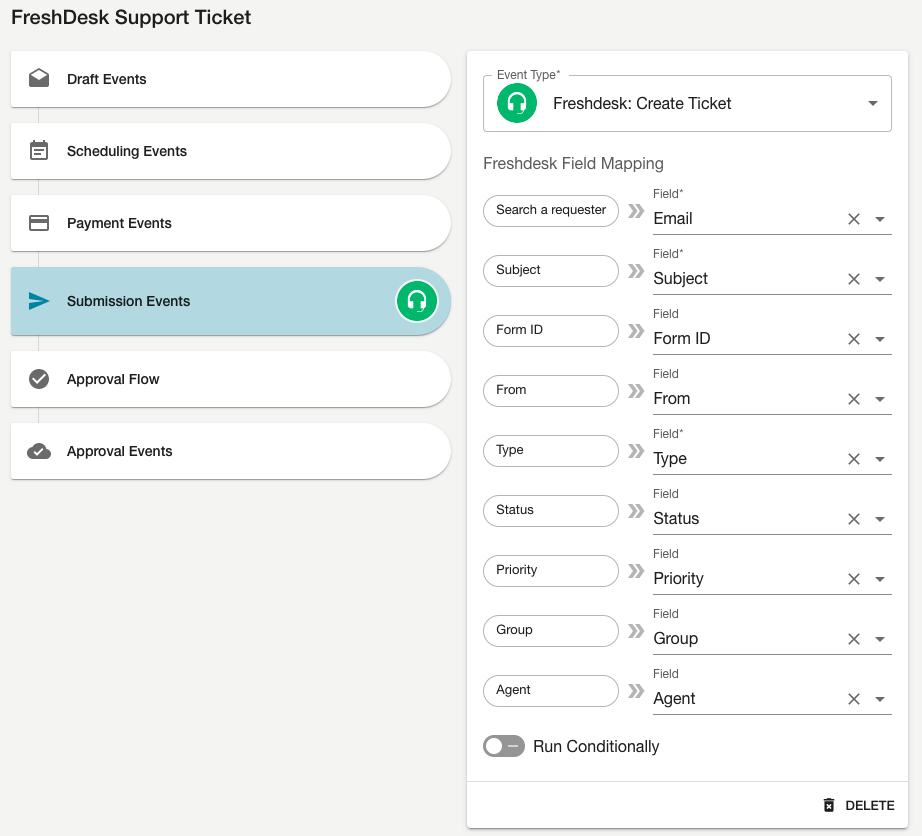Click into the Type field input
The width and height of the screenshot is (922, 836).
(740, 459)
